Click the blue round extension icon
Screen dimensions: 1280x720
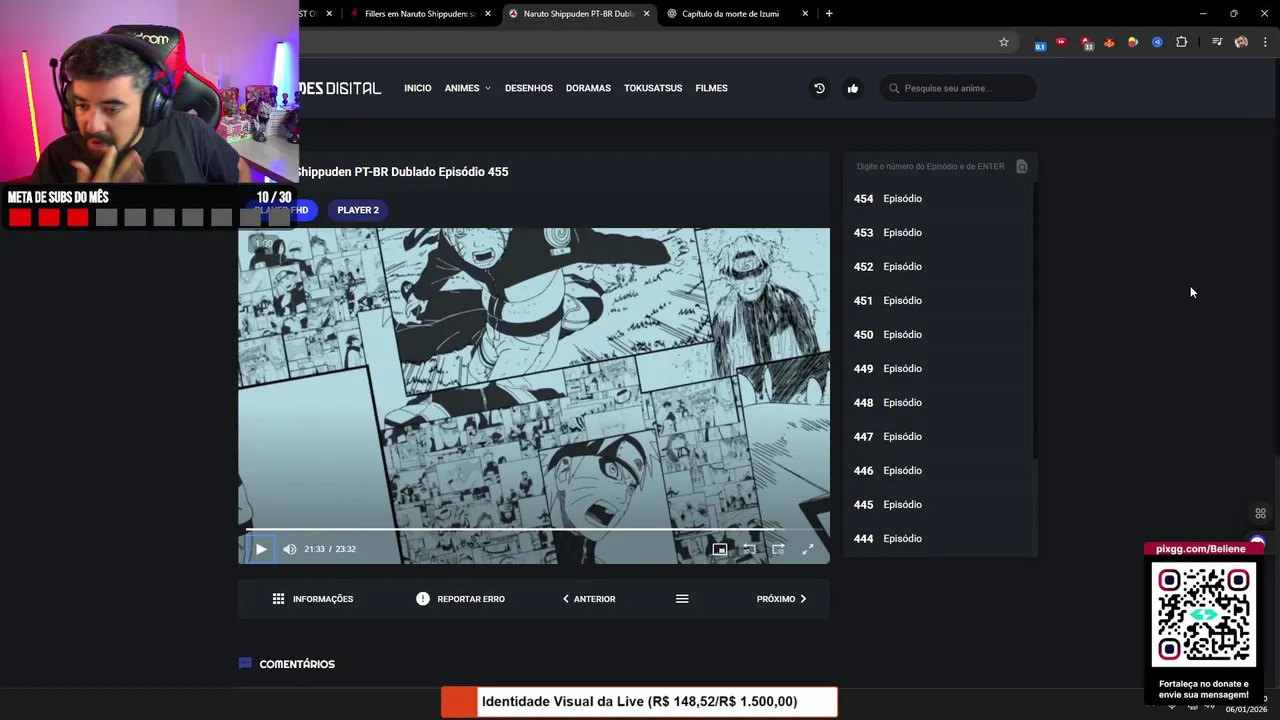pos(1157,42)
